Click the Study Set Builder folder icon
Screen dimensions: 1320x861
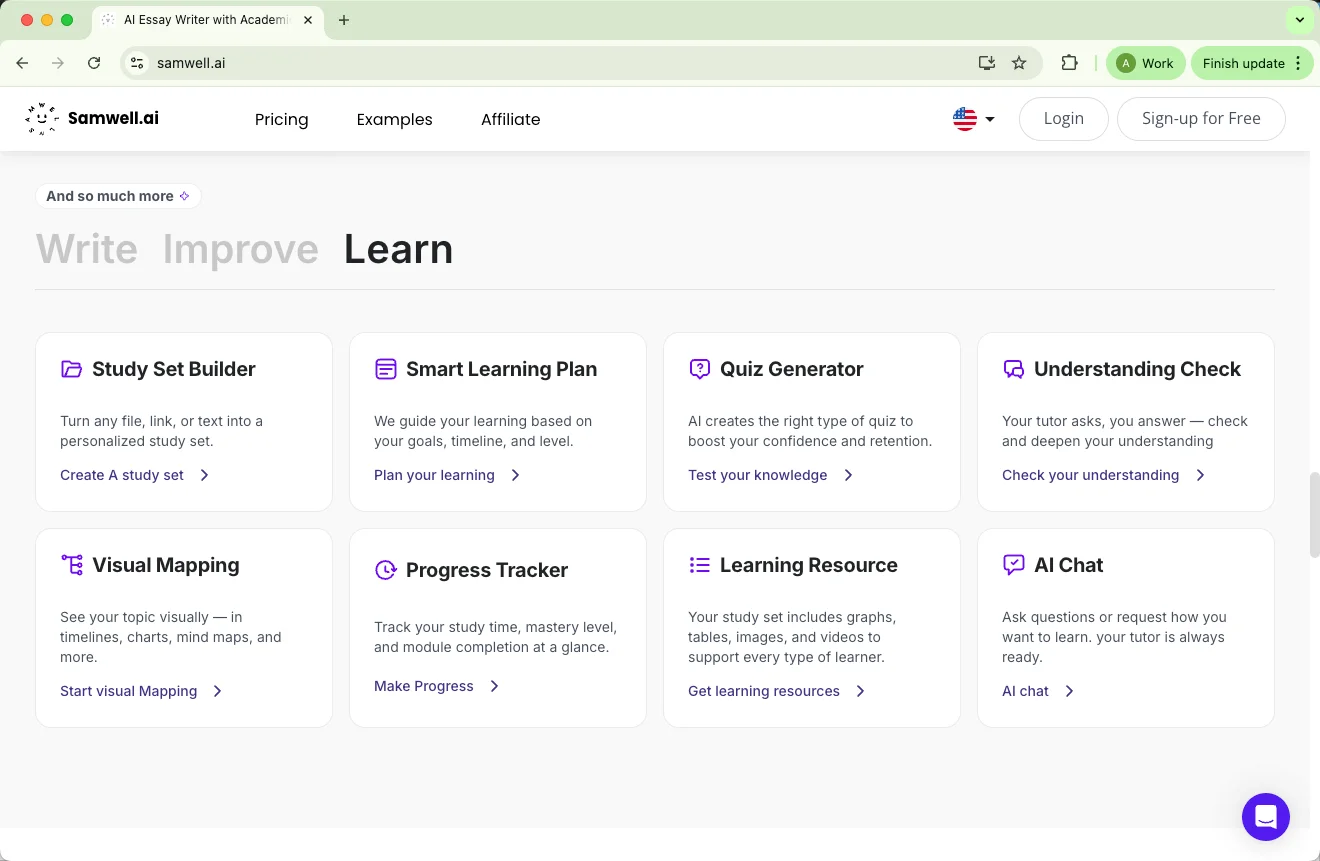tap(71, 369)
